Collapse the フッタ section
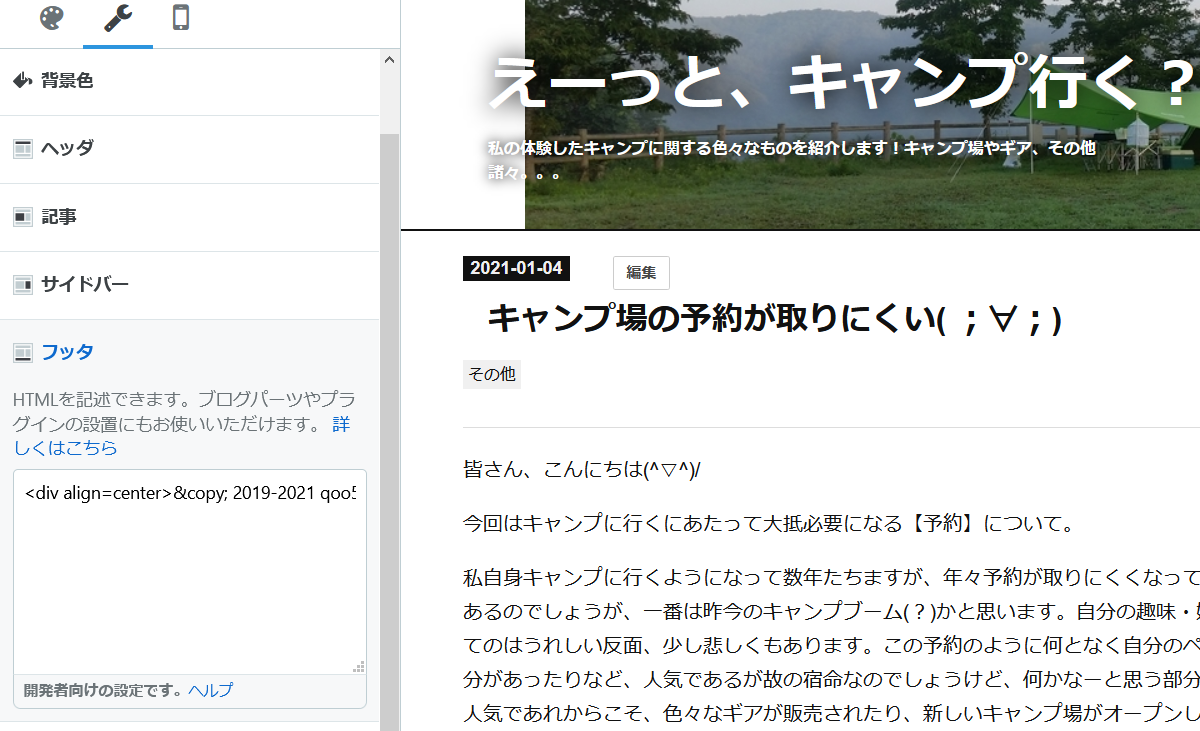The width and height of the screenshot is (1200, 731). coord(190,352)
